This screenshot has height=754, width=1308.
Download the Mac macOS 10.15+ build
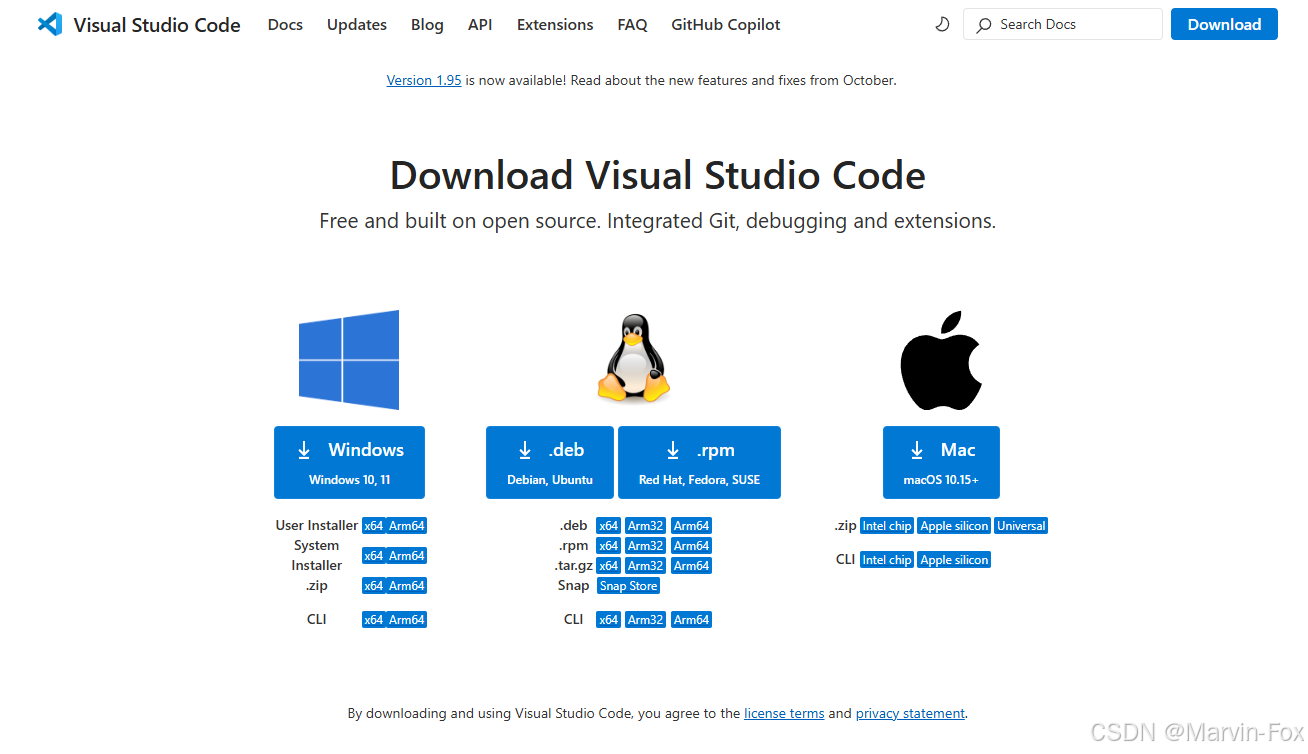941,462
